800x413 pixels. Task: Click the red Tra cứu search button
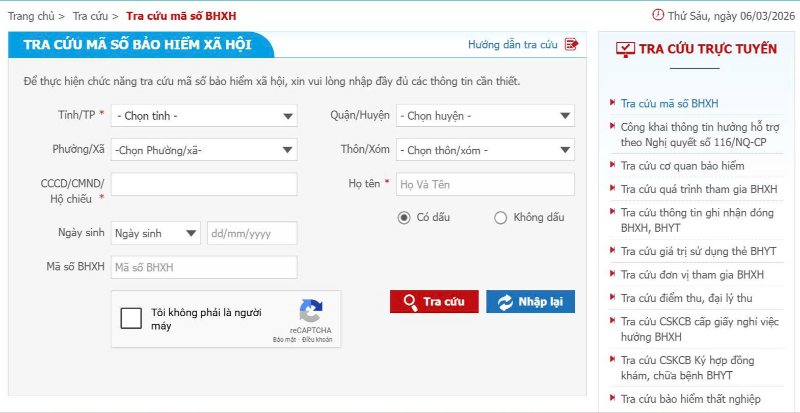coord(434,302)
